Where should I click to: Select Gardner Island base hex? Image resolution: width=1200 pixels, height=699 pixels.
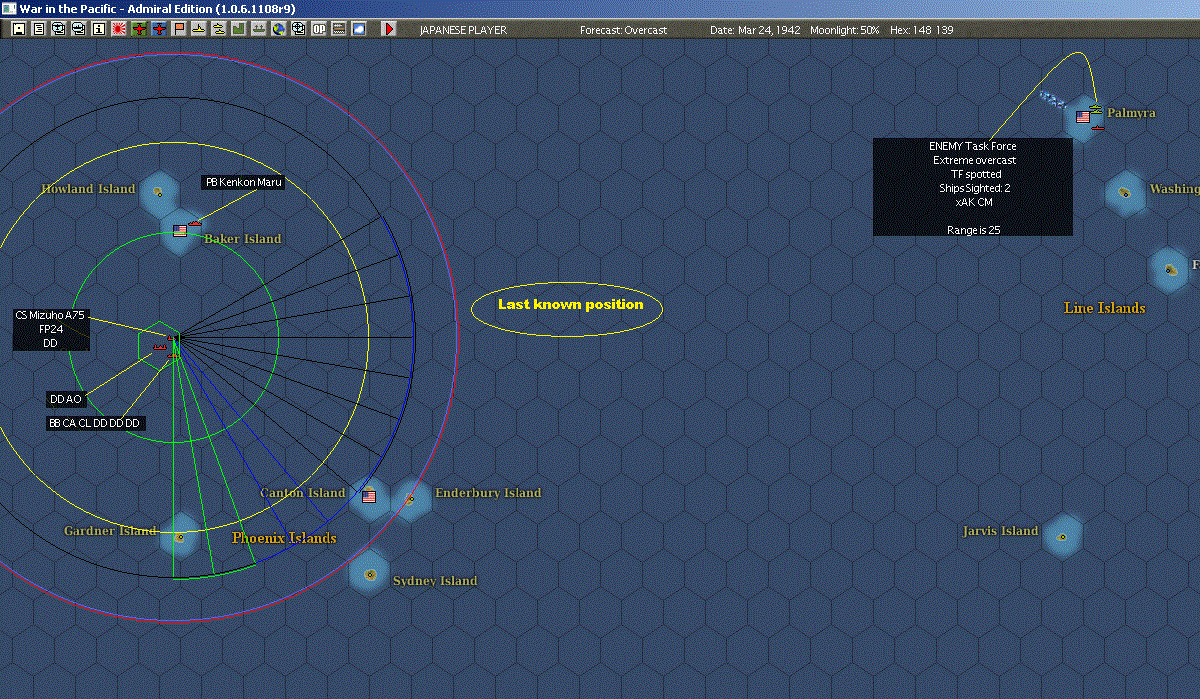(x=180, y=536)
